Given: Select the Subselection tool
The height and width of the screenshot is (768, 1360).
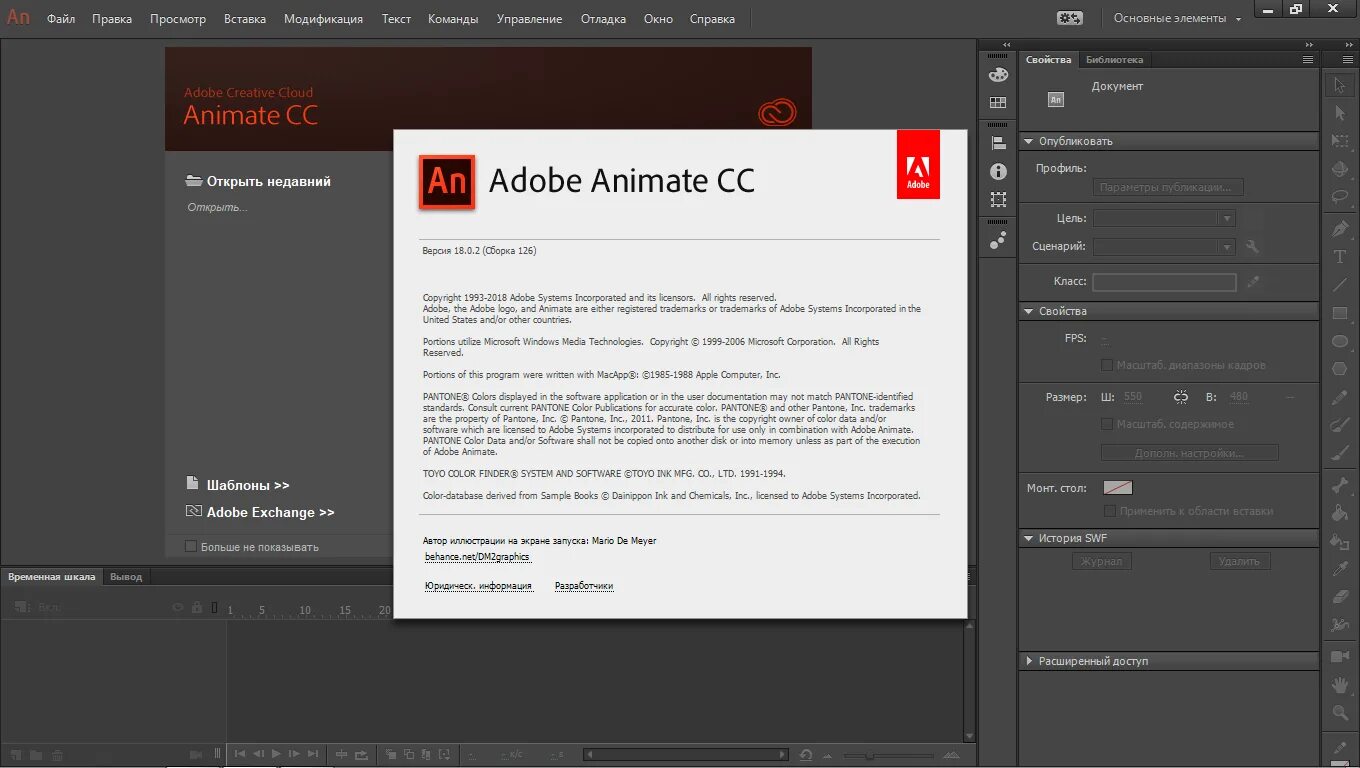Looking at the screenshot, I should (x=1340, y=114).
